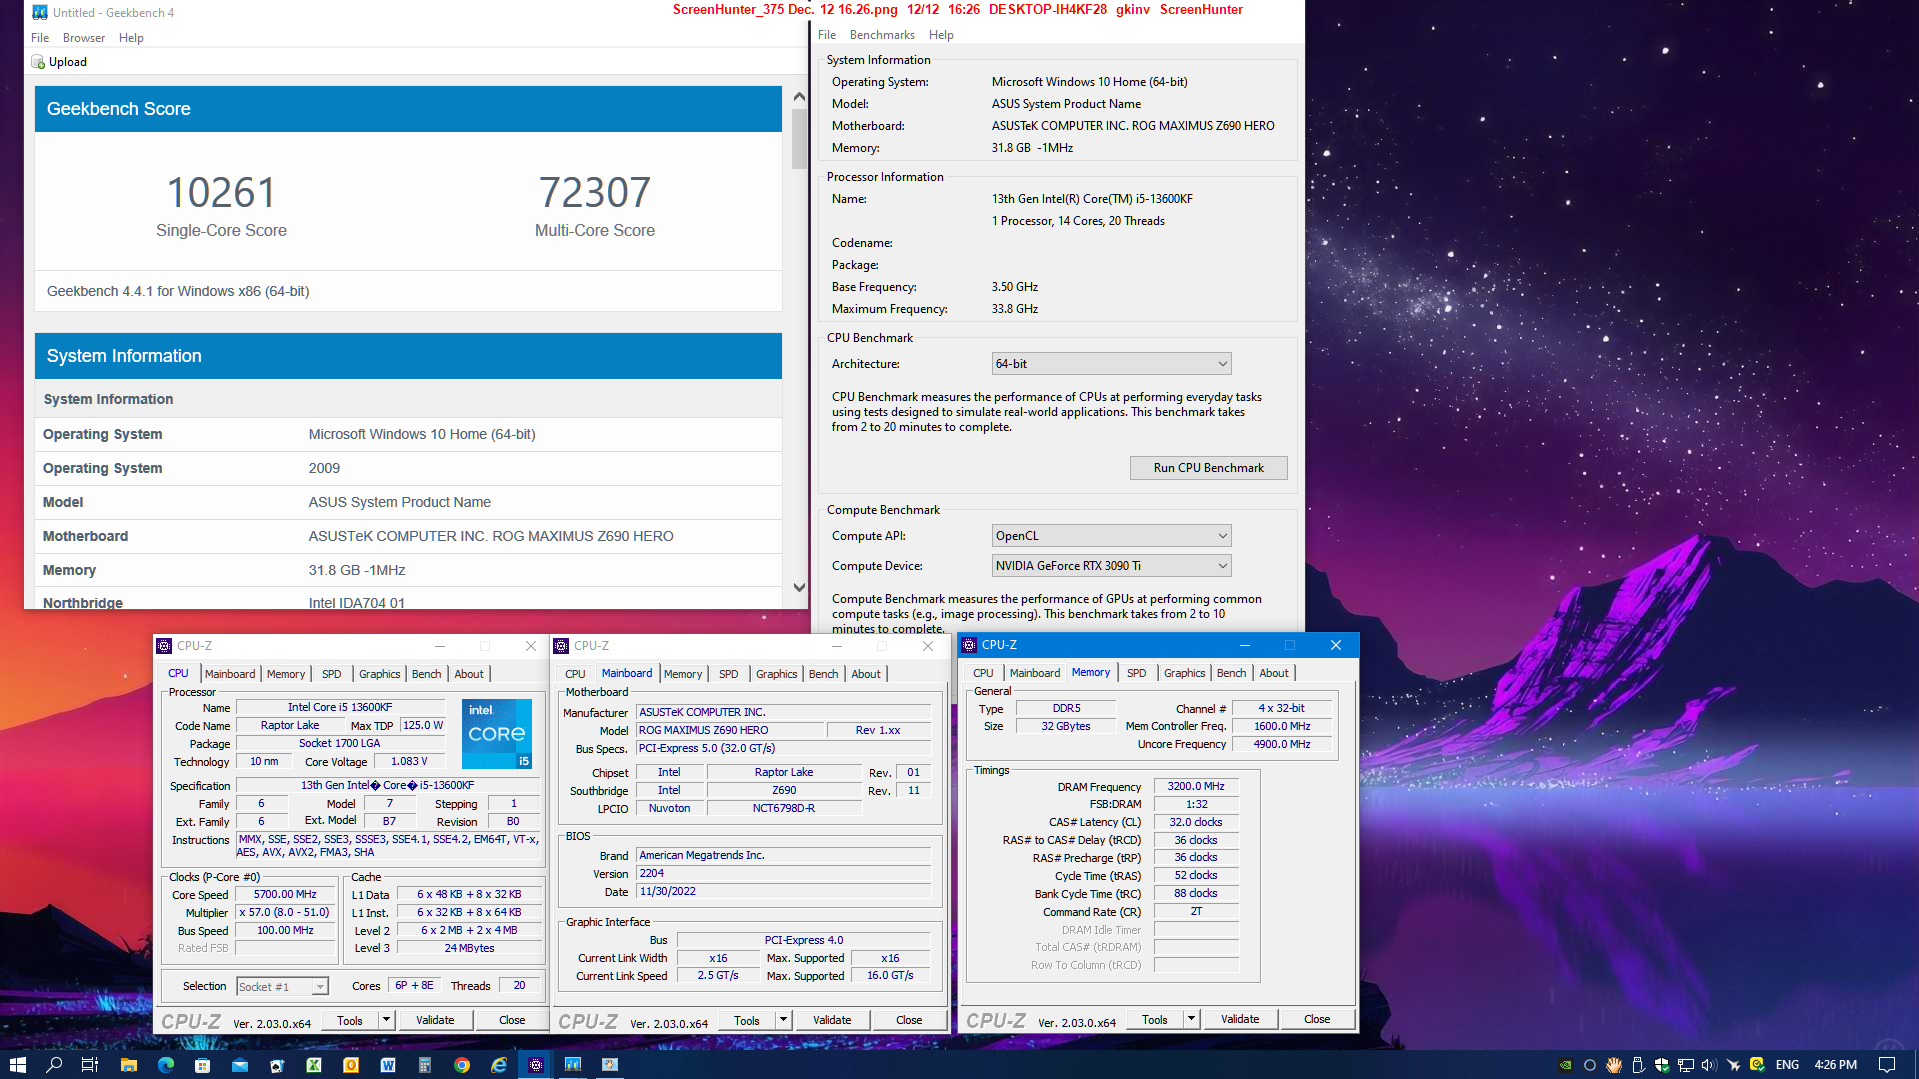The width and height of the screenshot is (1919, 1079).
Task: Click Tools button in CPU-Z Memory window
Action: point(1155,1019)
